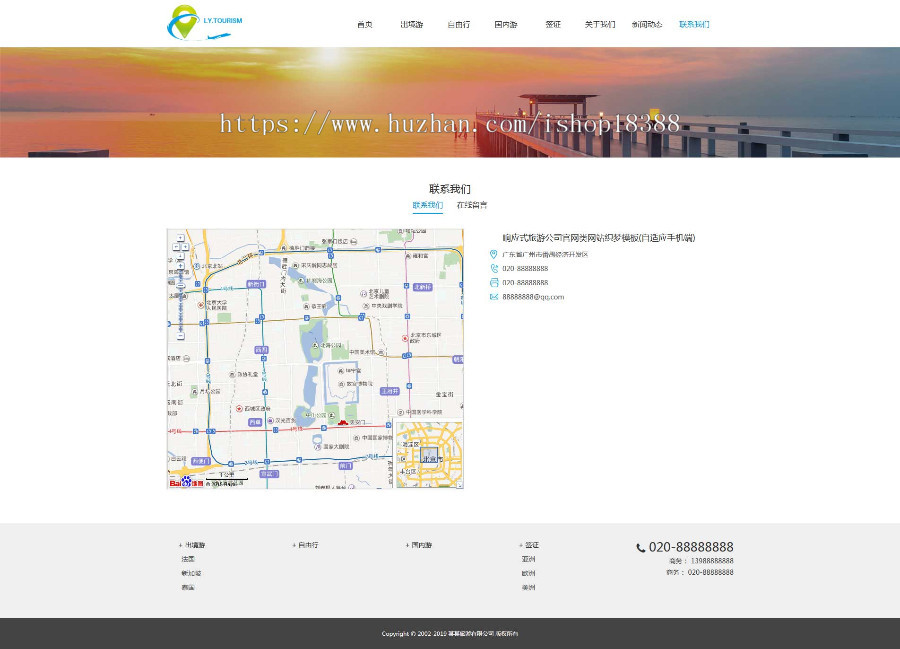Open the 联系我们 header menu item
This screenshot has height=649, width=900.
694,25
